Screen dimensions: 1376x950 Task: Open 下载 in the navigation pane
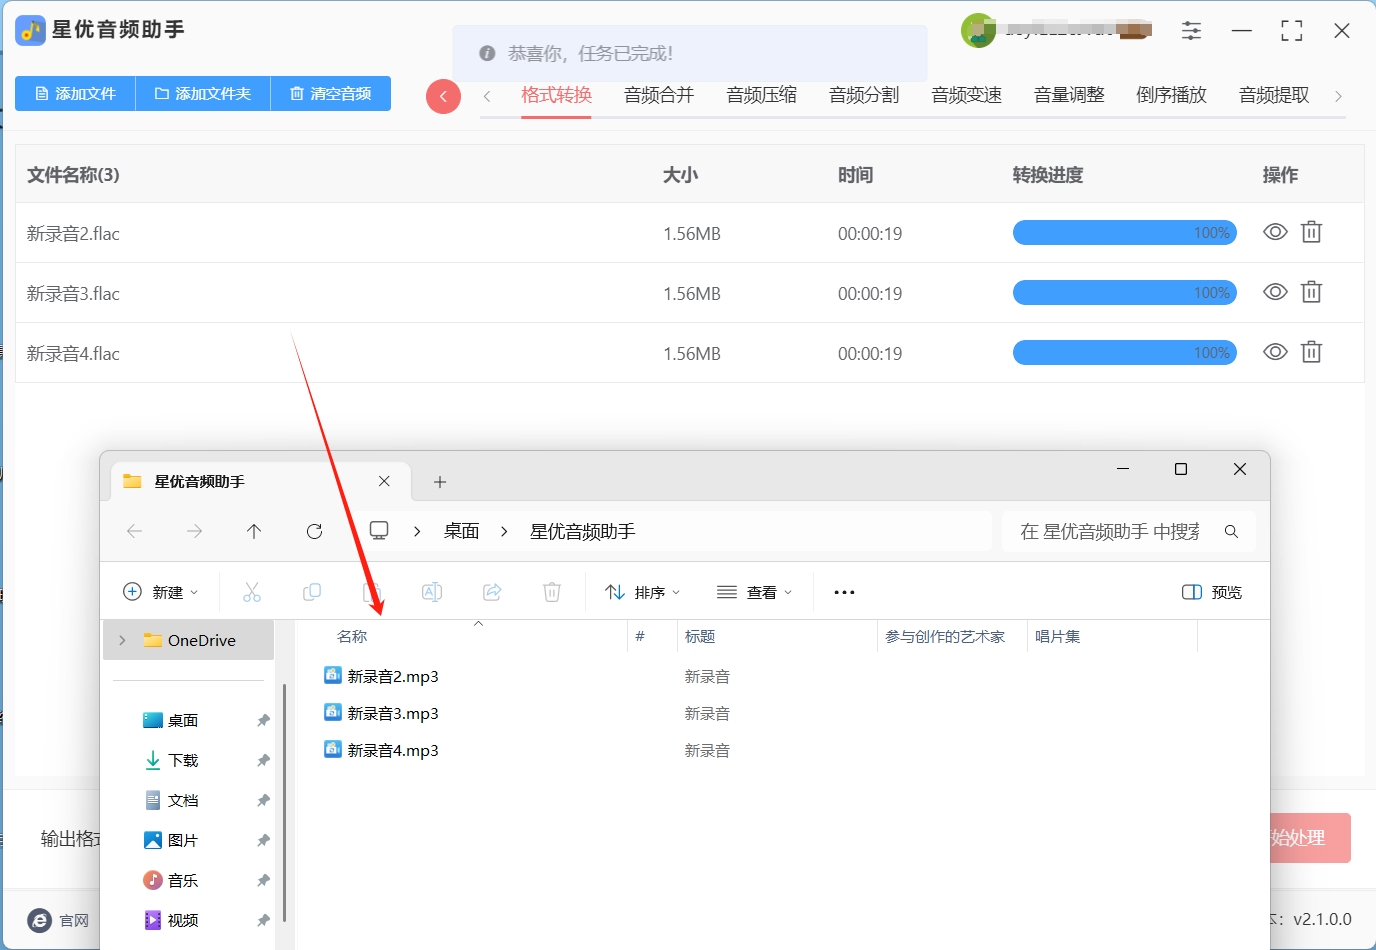coord(183,760)
